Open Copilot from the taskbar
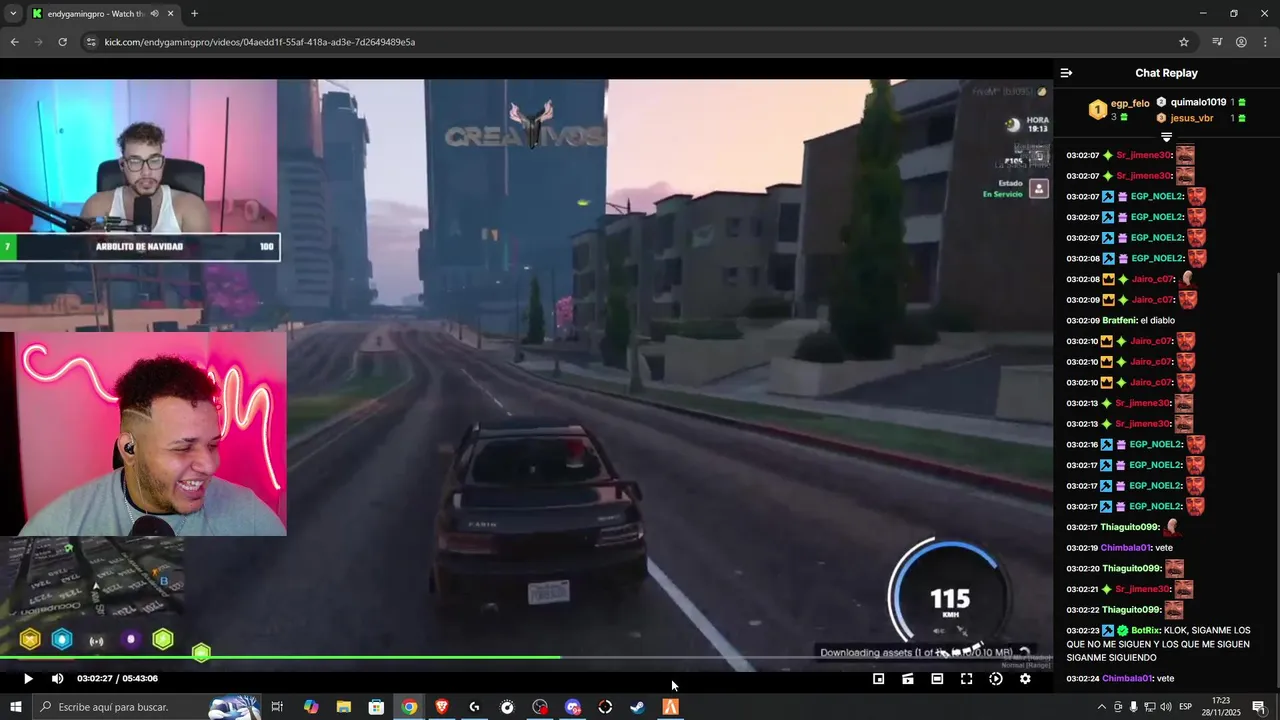This screenshot has height=720, width=1280. coord(311,707)
